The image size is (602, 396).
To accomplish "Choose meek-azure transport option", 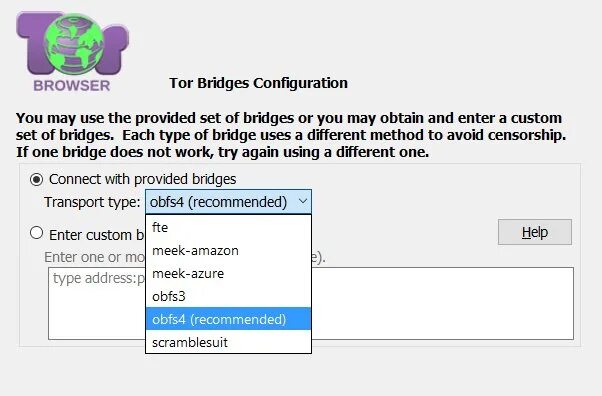I will (228, 273).
